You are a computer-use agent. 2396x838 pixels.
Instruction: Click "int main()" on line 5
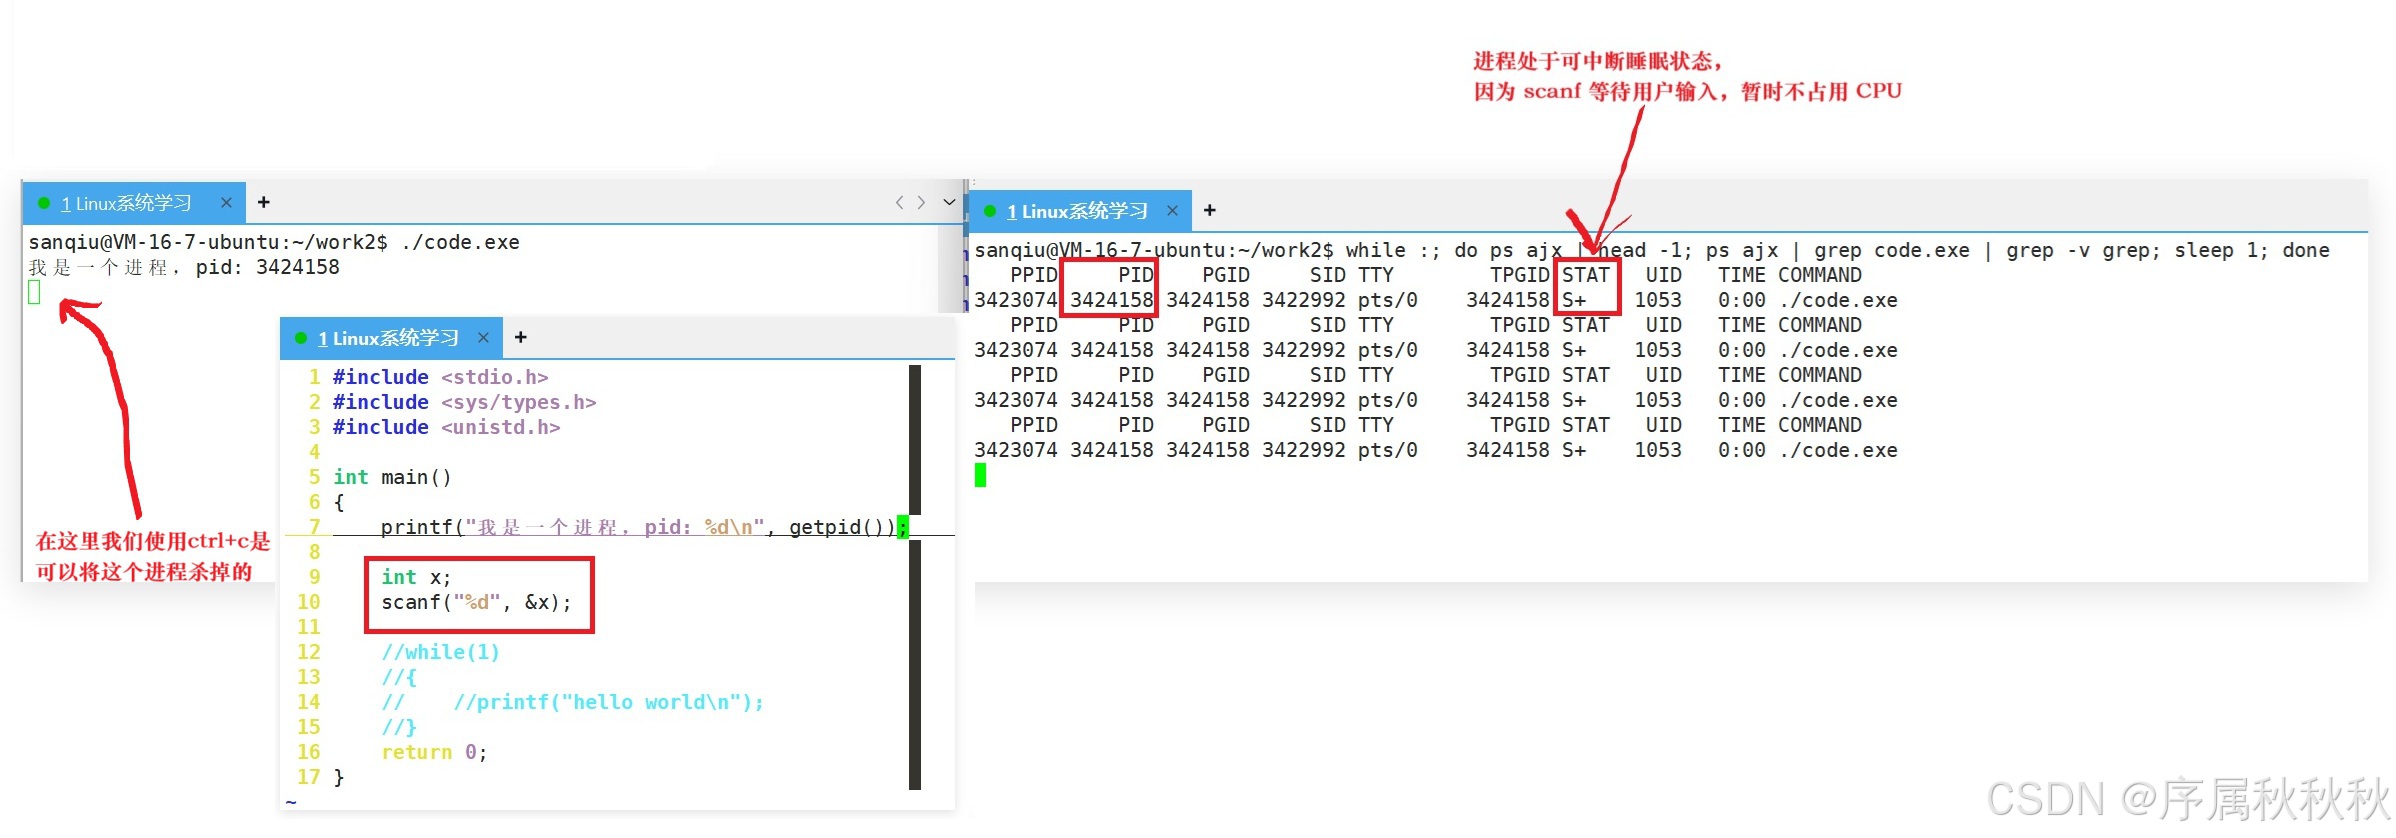tap(392, 477)
